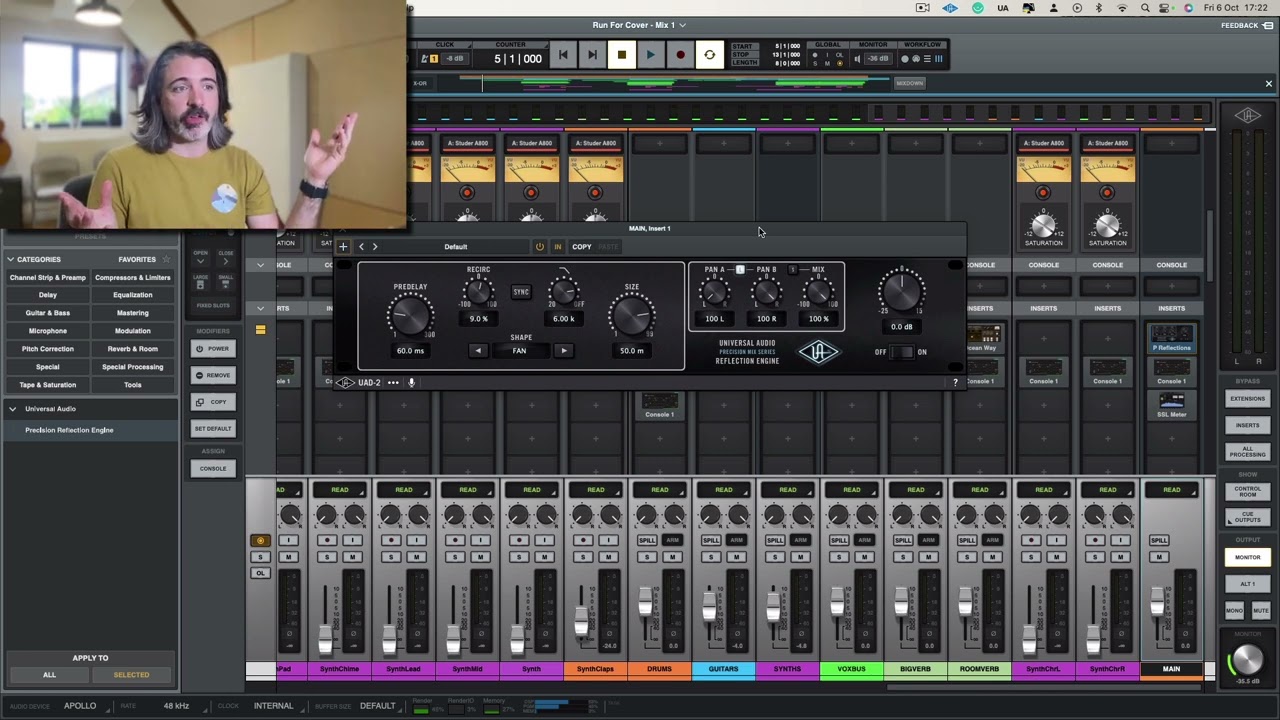Viewport: 1280px width, 720px height.
Task: Add a plugin preset with the plus icon
Action: [x=343, y=247]
